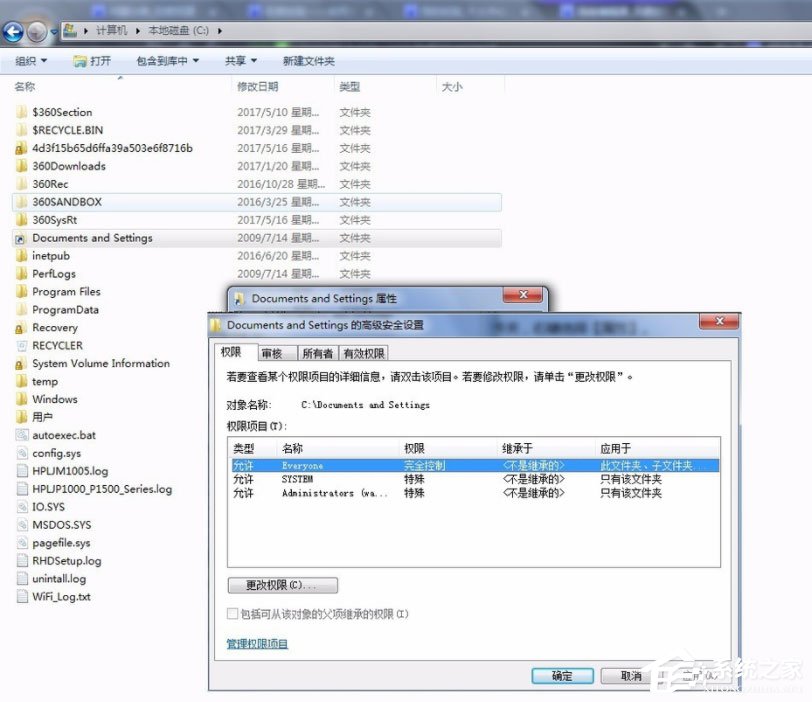Select the inetpub folder icon
Viewport: 812px width, 702px height.
click(x=22, y=256)
